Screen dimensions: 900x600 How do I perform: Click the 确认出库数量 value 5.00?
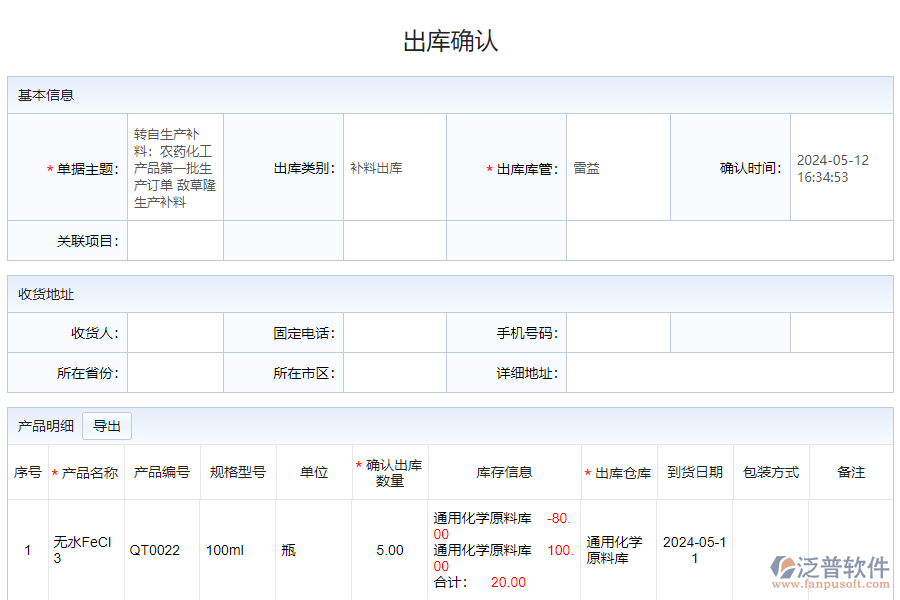pyautogui.click(x=389, y=548)
